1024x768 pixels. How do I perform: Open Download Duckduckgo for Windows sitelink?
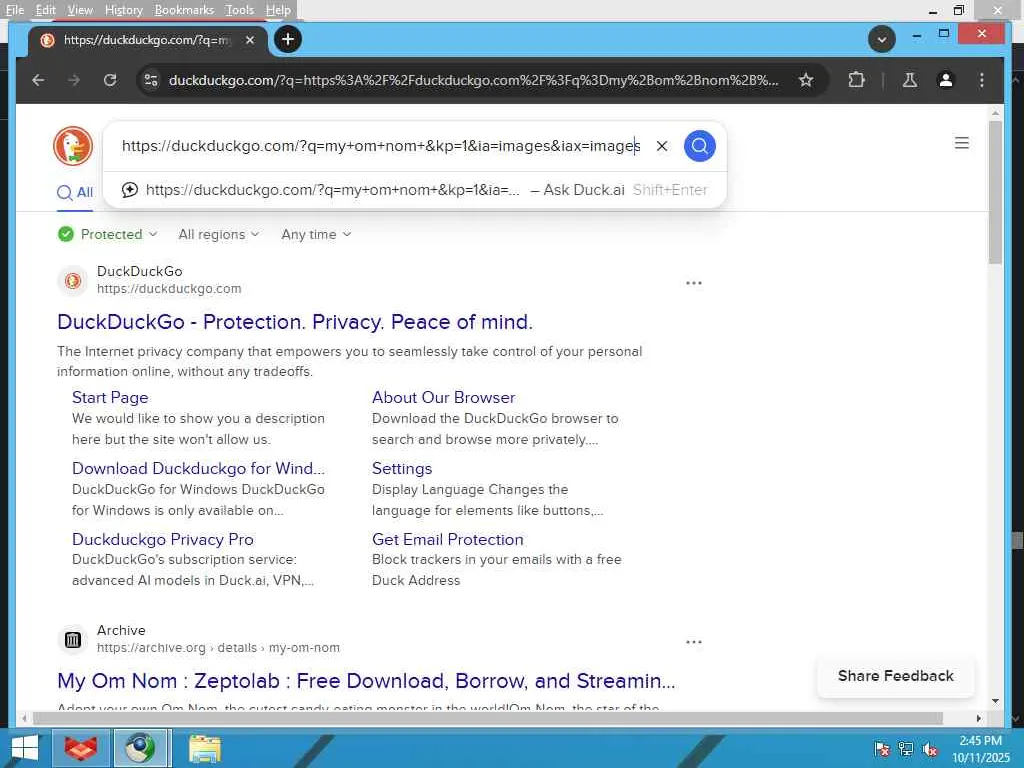(x=198, y=468)
